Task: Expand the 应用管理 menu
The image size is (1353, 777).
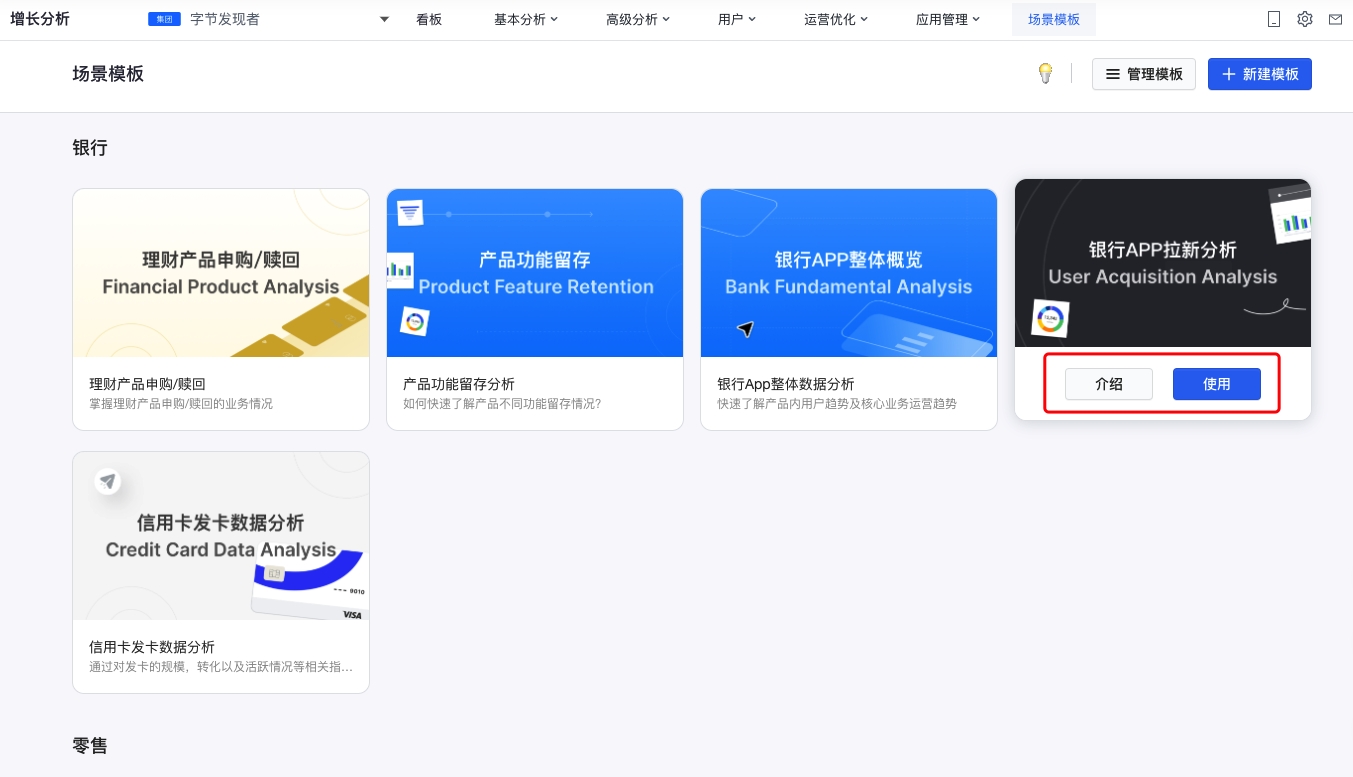Action: tap(948, 19)
